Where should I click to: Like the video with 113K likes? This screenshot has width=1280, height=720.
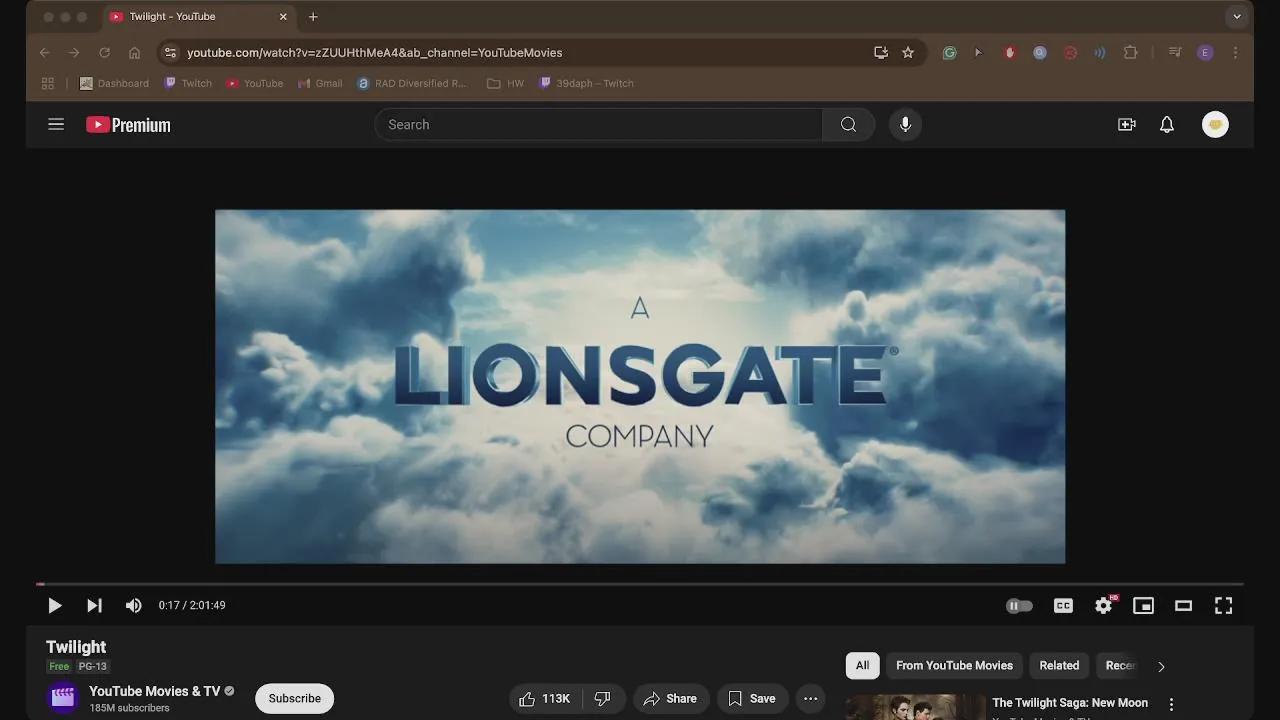[x=544, y=698]
